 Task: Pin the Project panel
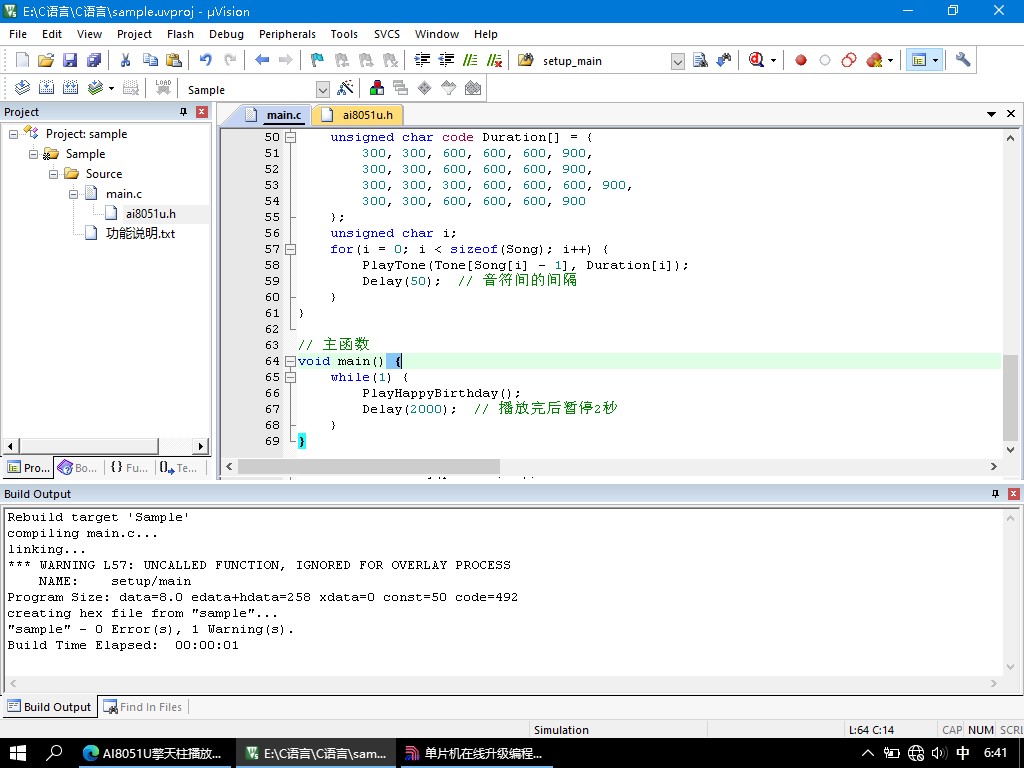pyautogui.click(x=184, y=112)
